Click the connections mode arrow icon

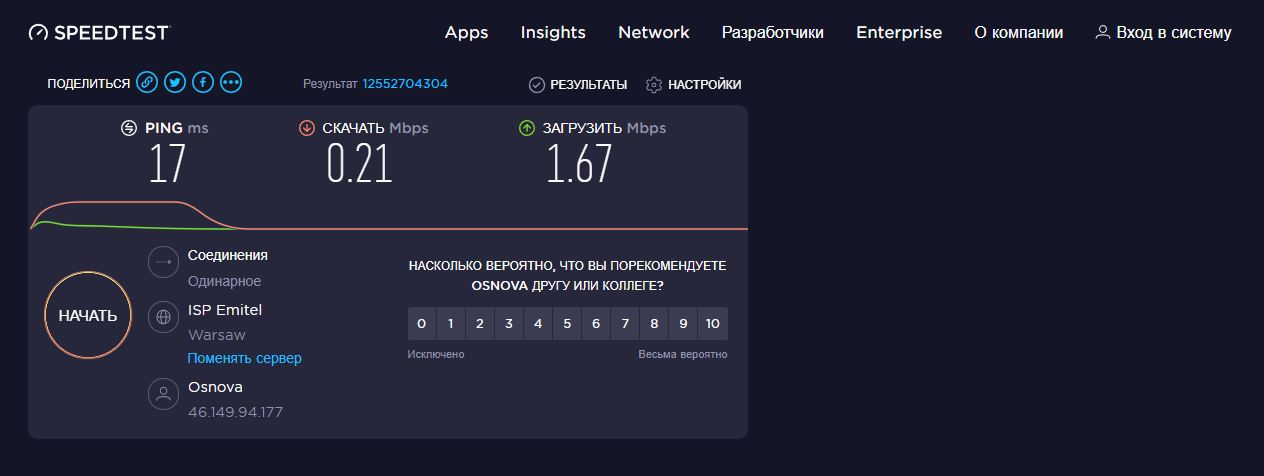pos(163,262)
